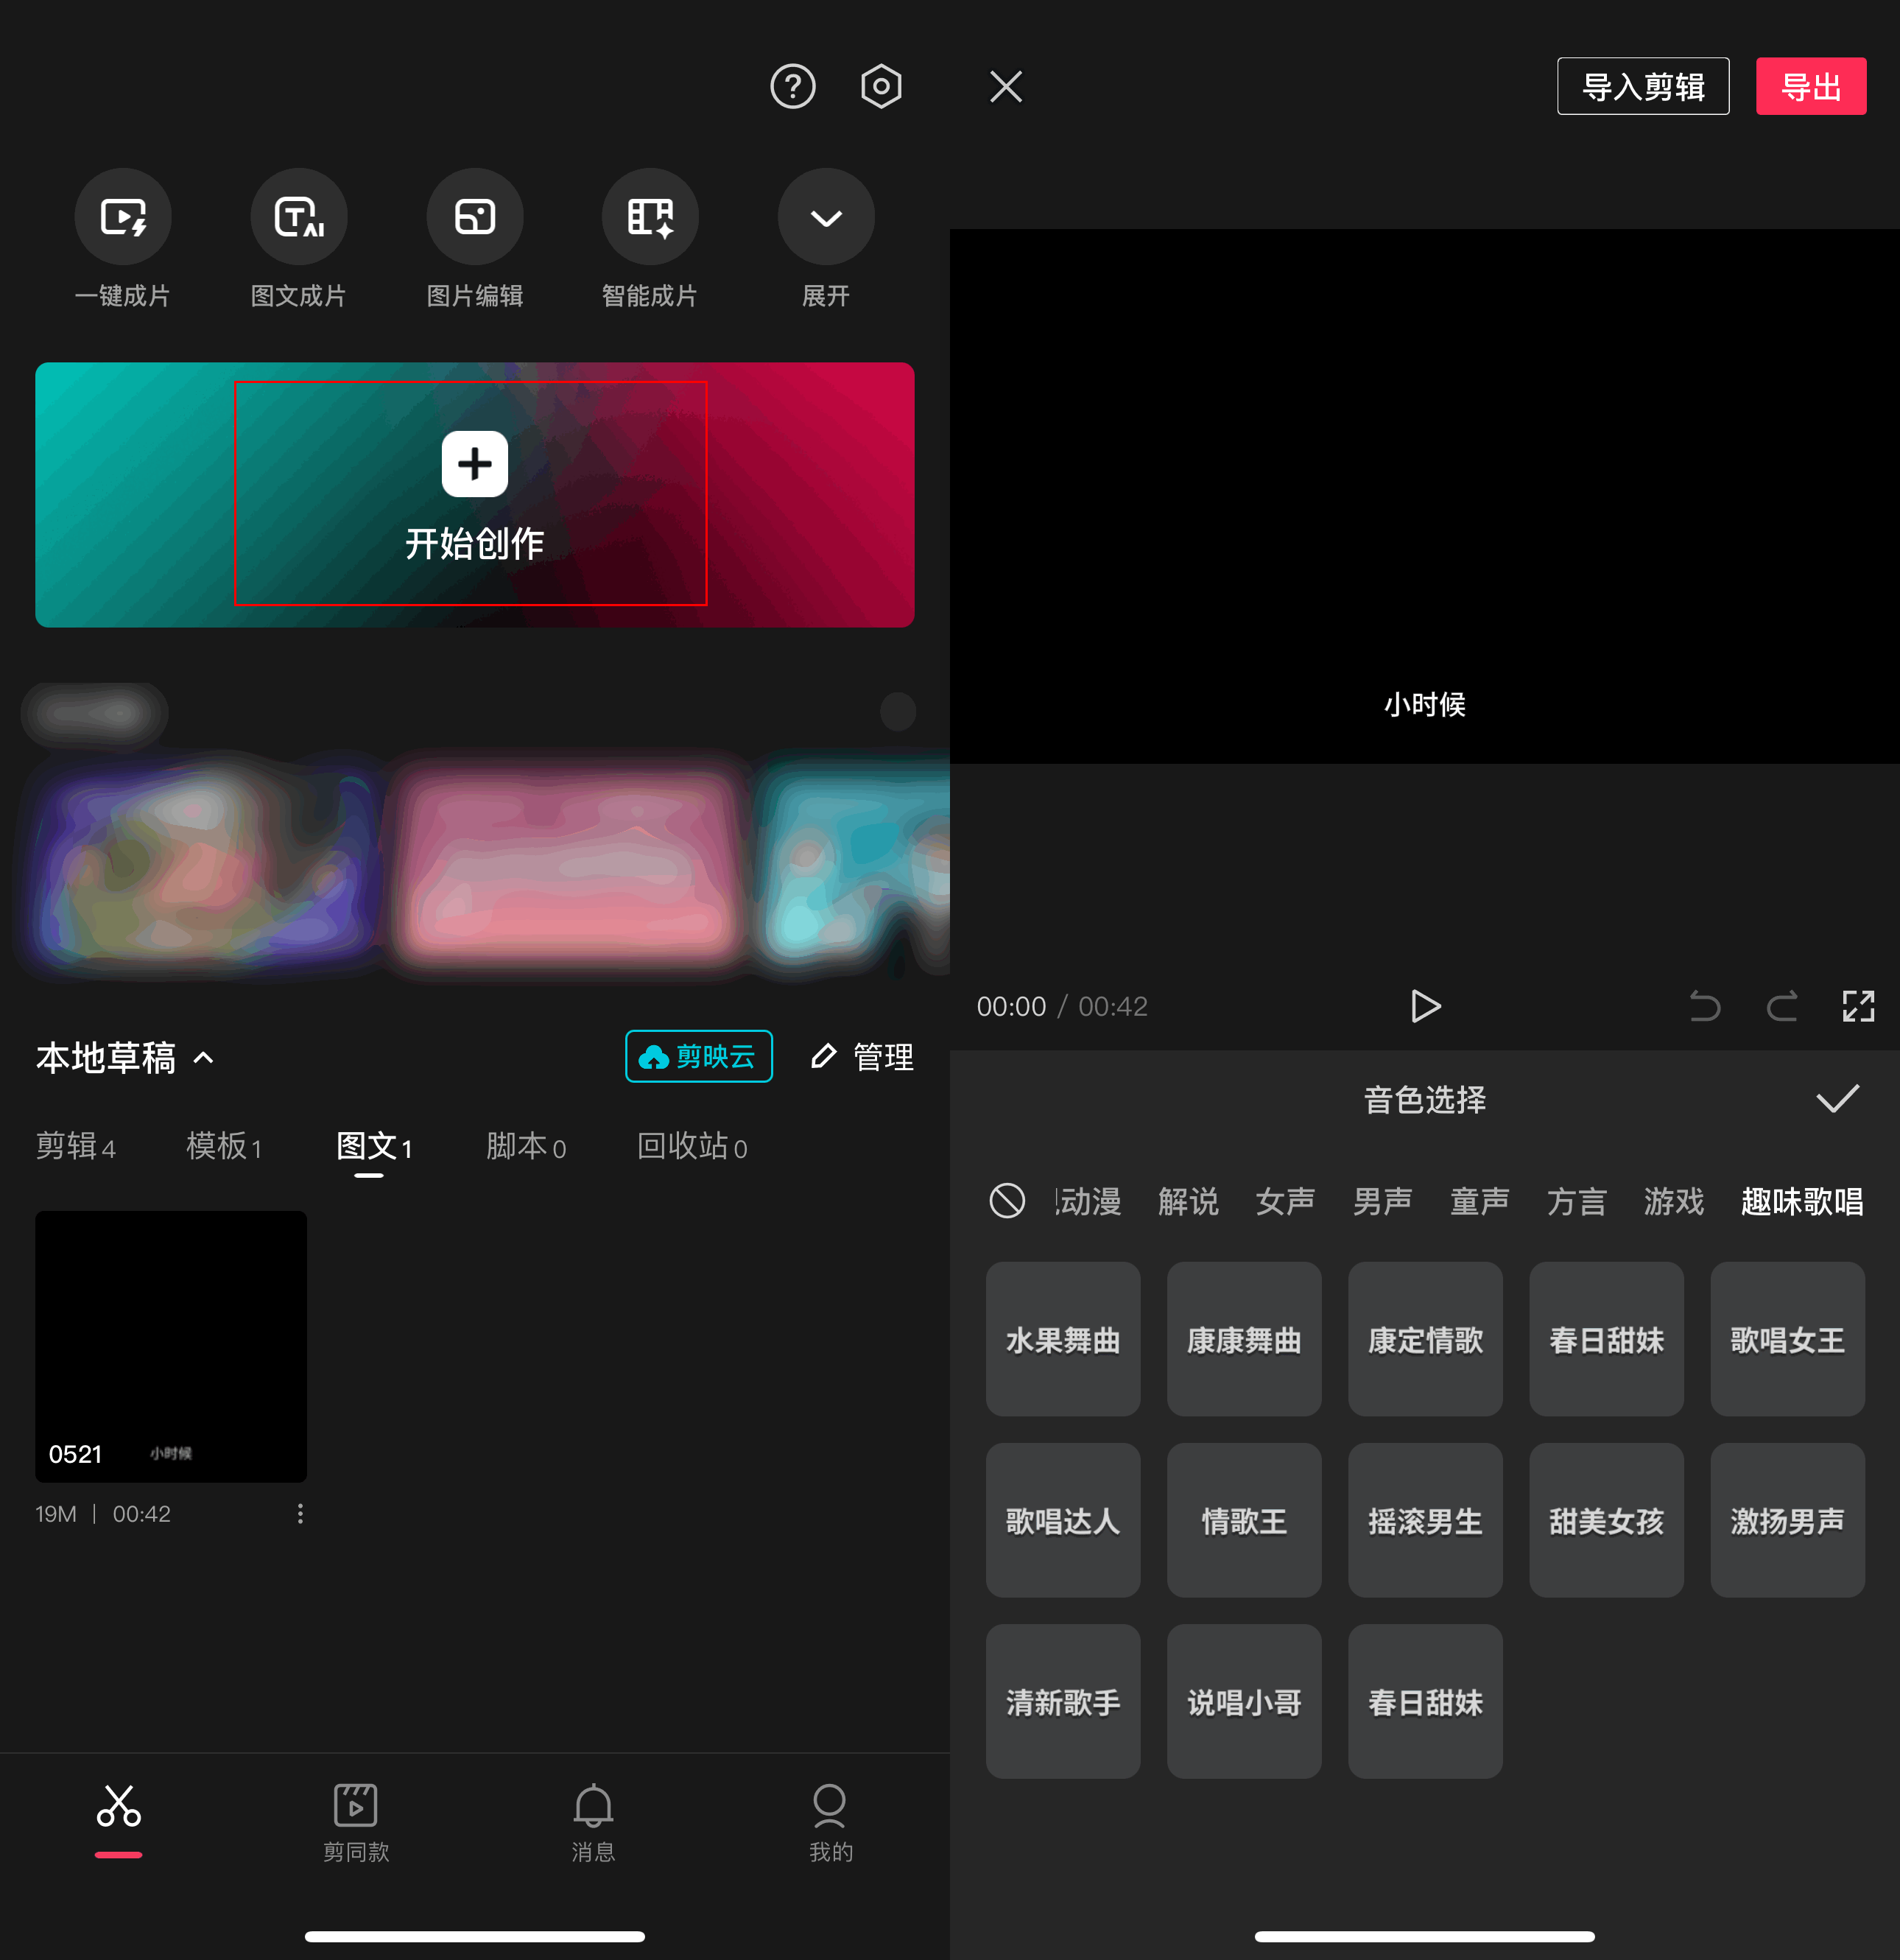
Task: Undo the last edit in the preview panel
Action: 1704,1006
